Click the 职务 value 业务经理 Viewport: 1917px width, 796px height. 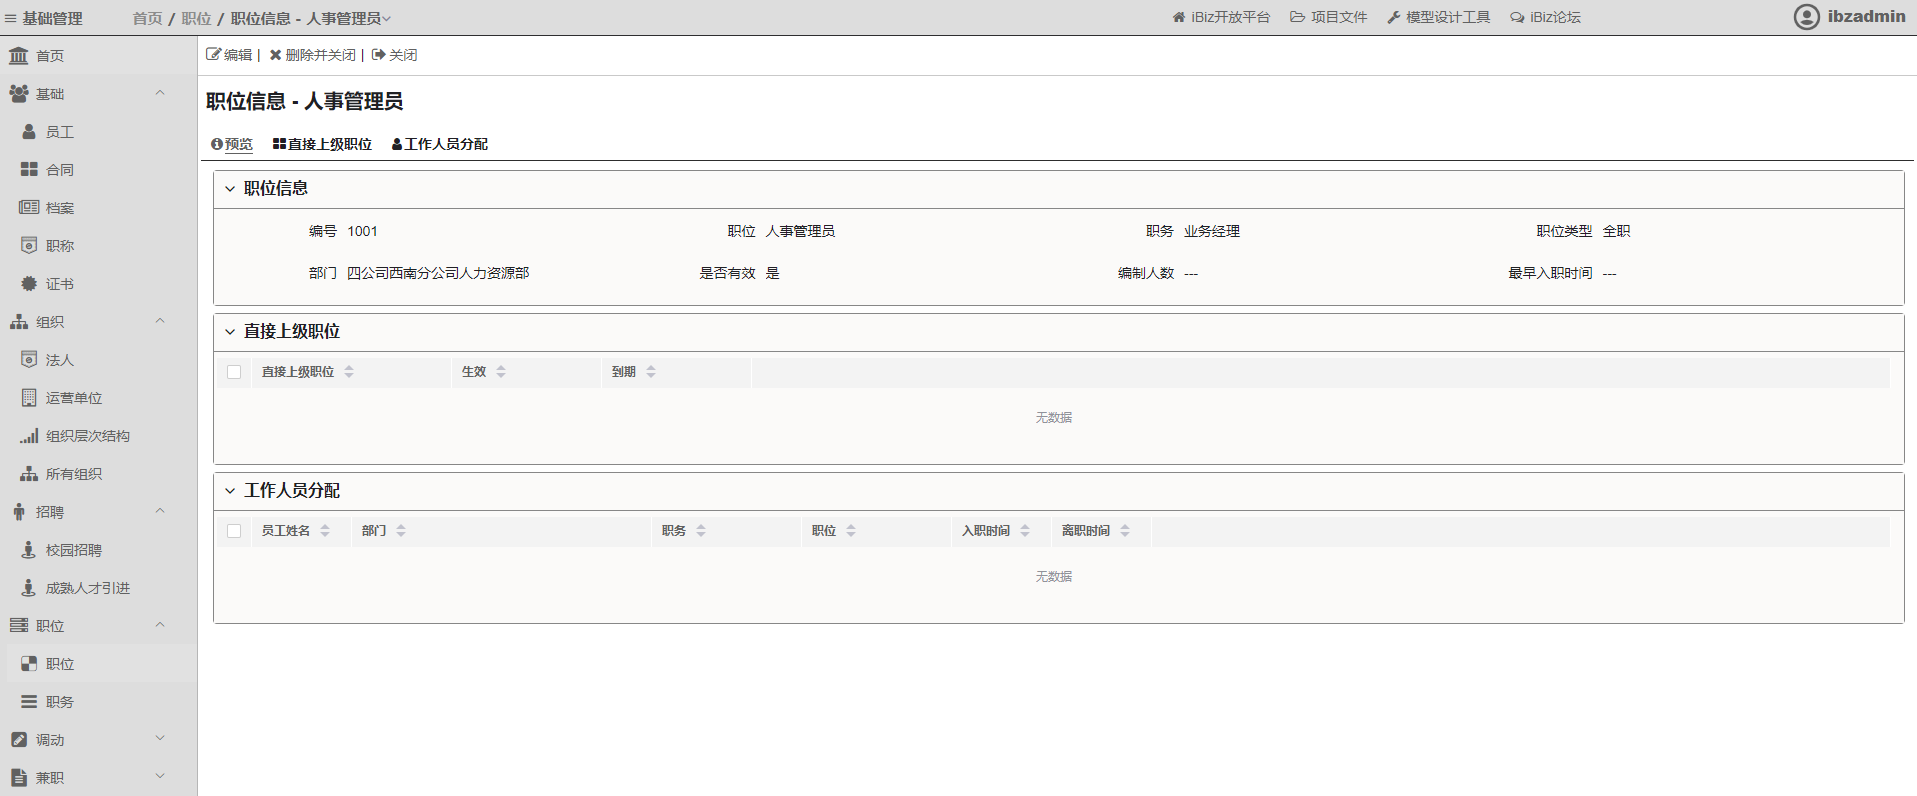(x=1212, y=231)
